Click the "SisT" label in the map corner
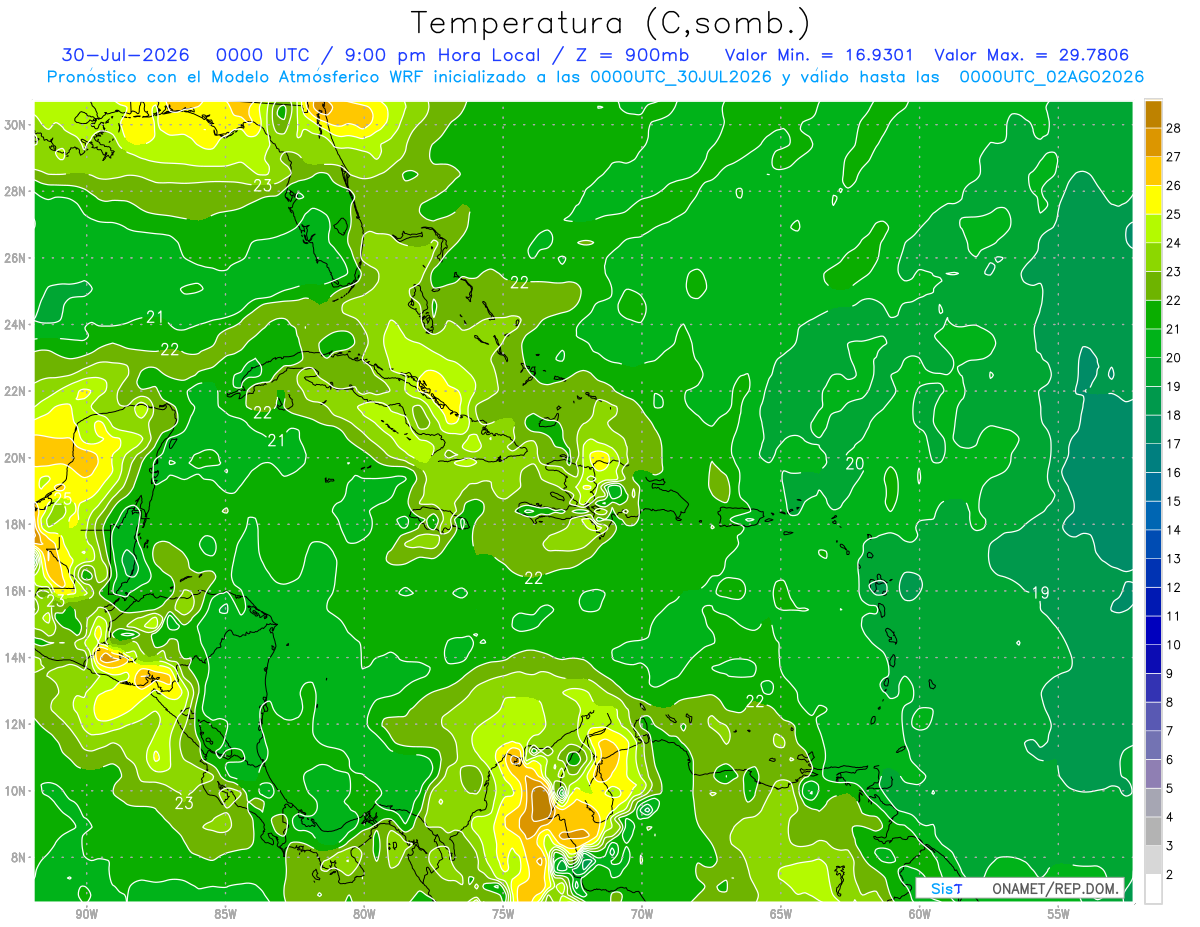This screenshot has height=927, width=1200. (x=945, y=888)
